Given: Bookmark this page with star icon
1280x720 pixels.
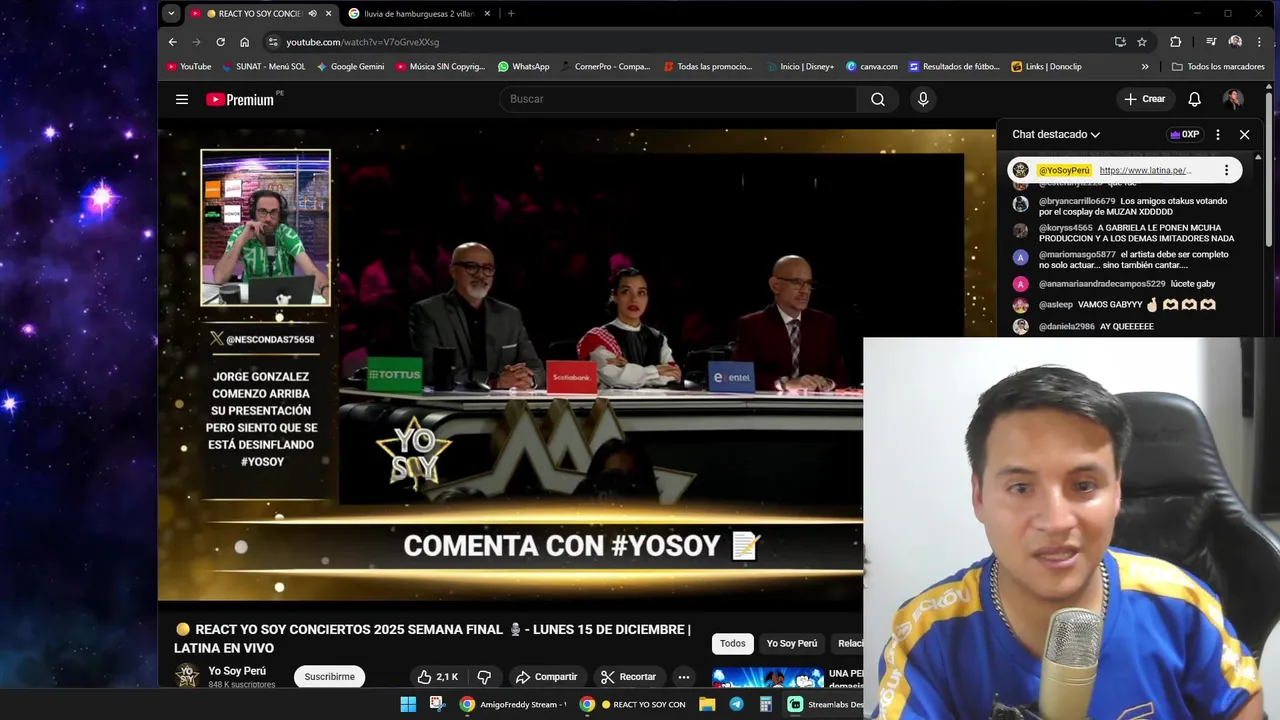Looking at the screenshot, I should 1142,42.
